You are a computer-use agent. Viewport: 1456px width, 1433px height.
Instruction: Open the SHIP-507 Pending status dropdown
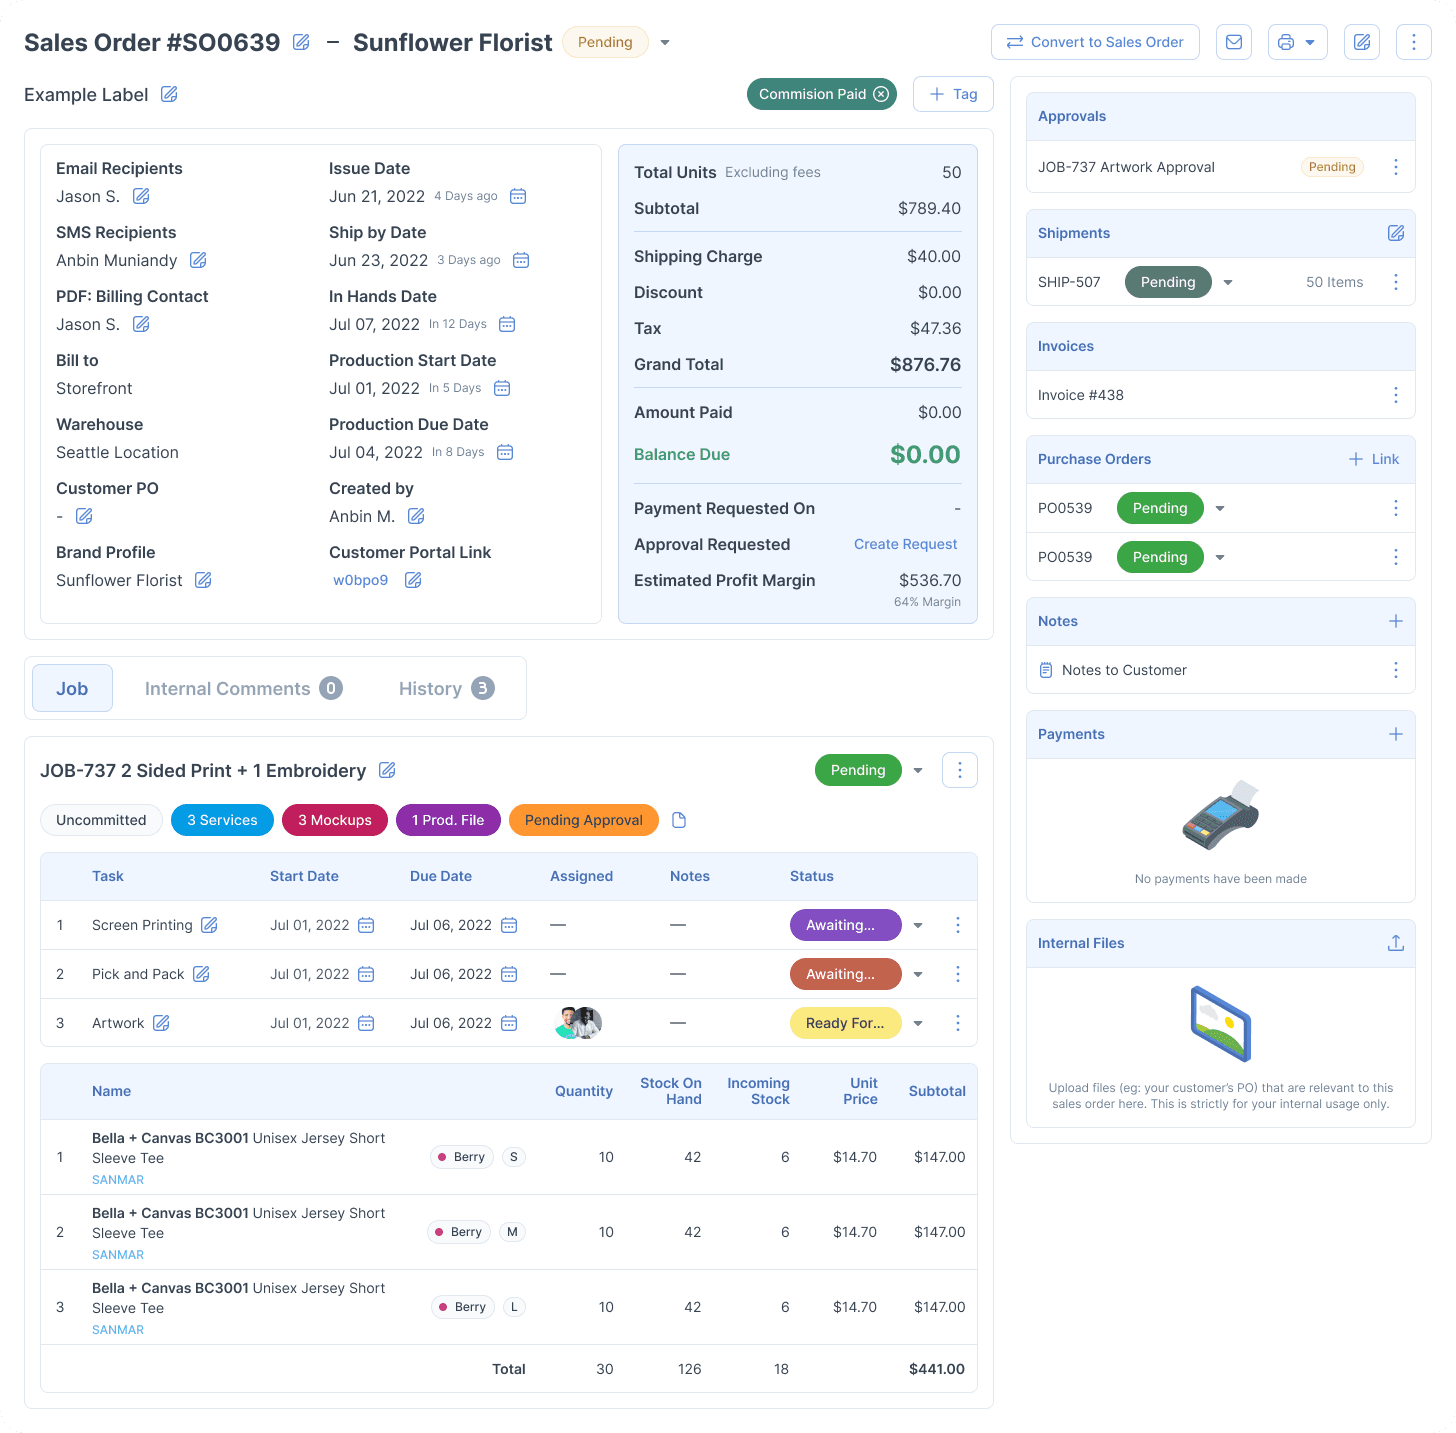[x=1227, y=282]
